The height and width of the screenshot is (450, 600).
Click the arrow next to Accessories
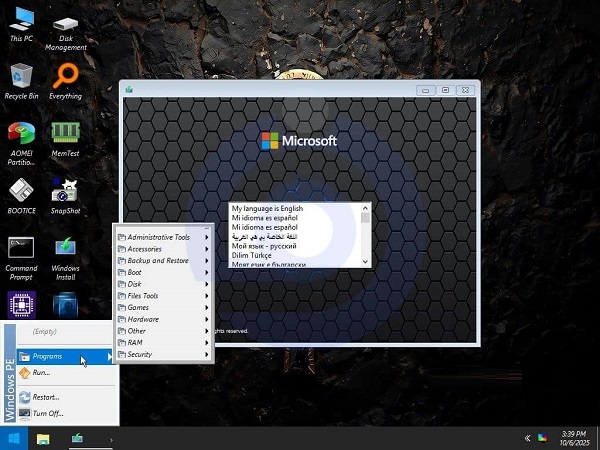click(x=207, y=249)
